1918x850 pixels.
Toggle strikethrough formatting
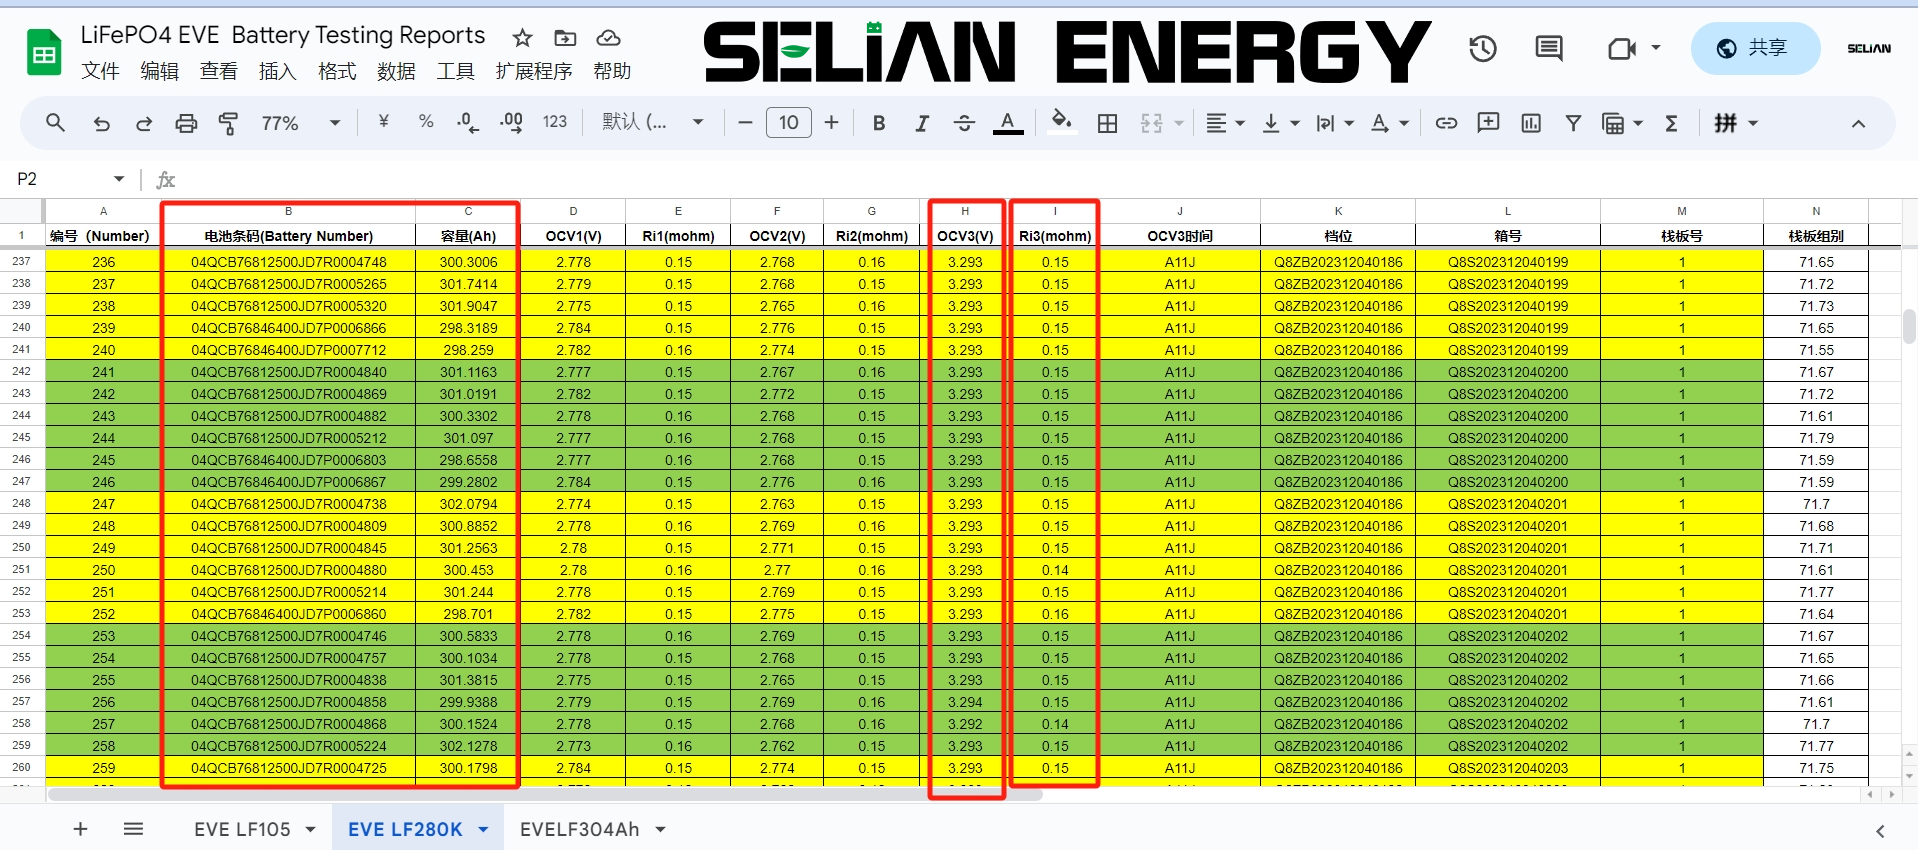coord(964,123)
